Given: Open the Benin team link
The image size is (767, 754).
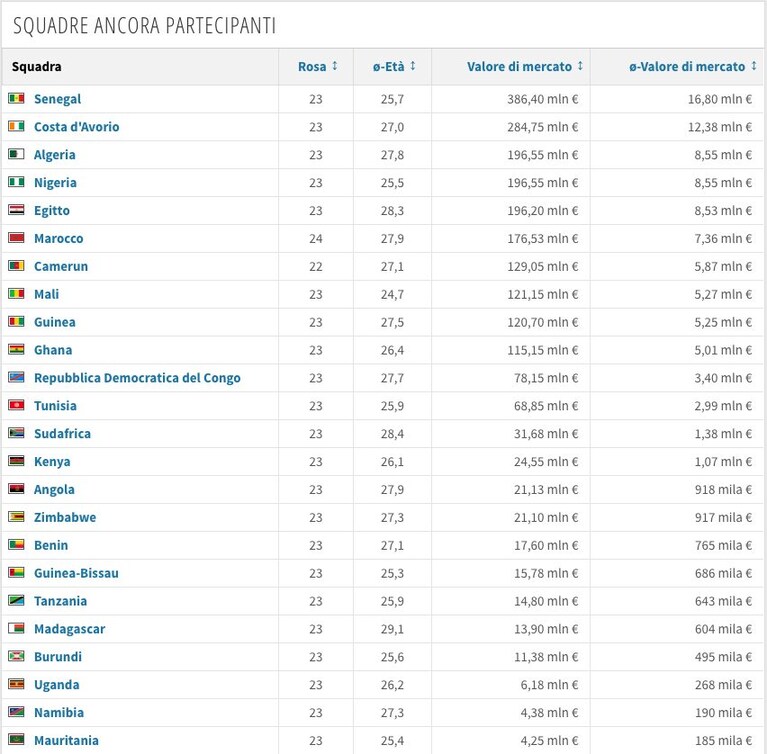Looking at the screenshot, I should (51, 546).
